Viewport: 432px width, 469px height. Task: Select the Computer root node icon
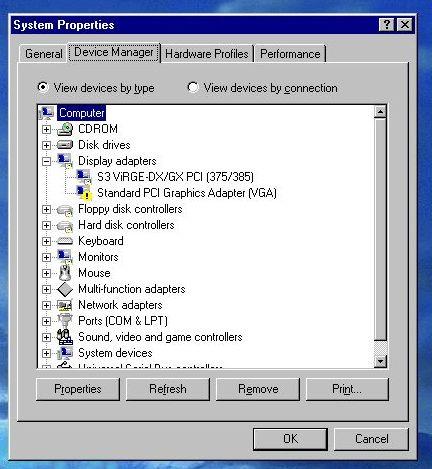click(46, 113)
